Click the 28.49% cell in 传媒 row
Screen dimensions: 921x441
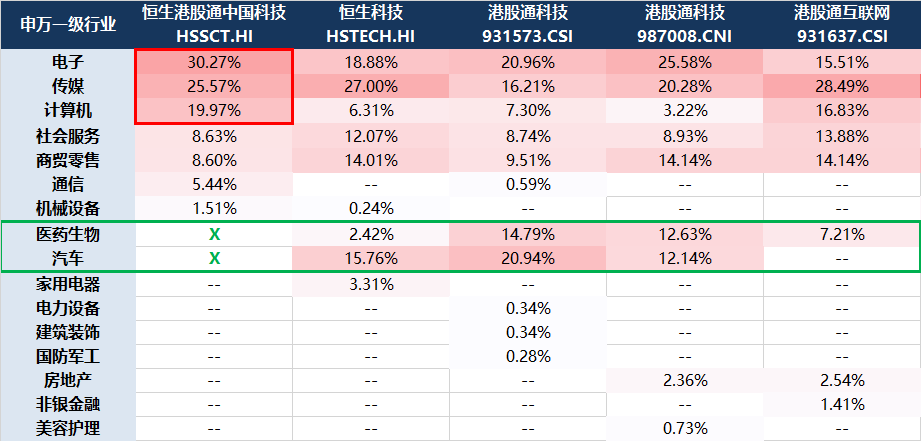point(841,86)
